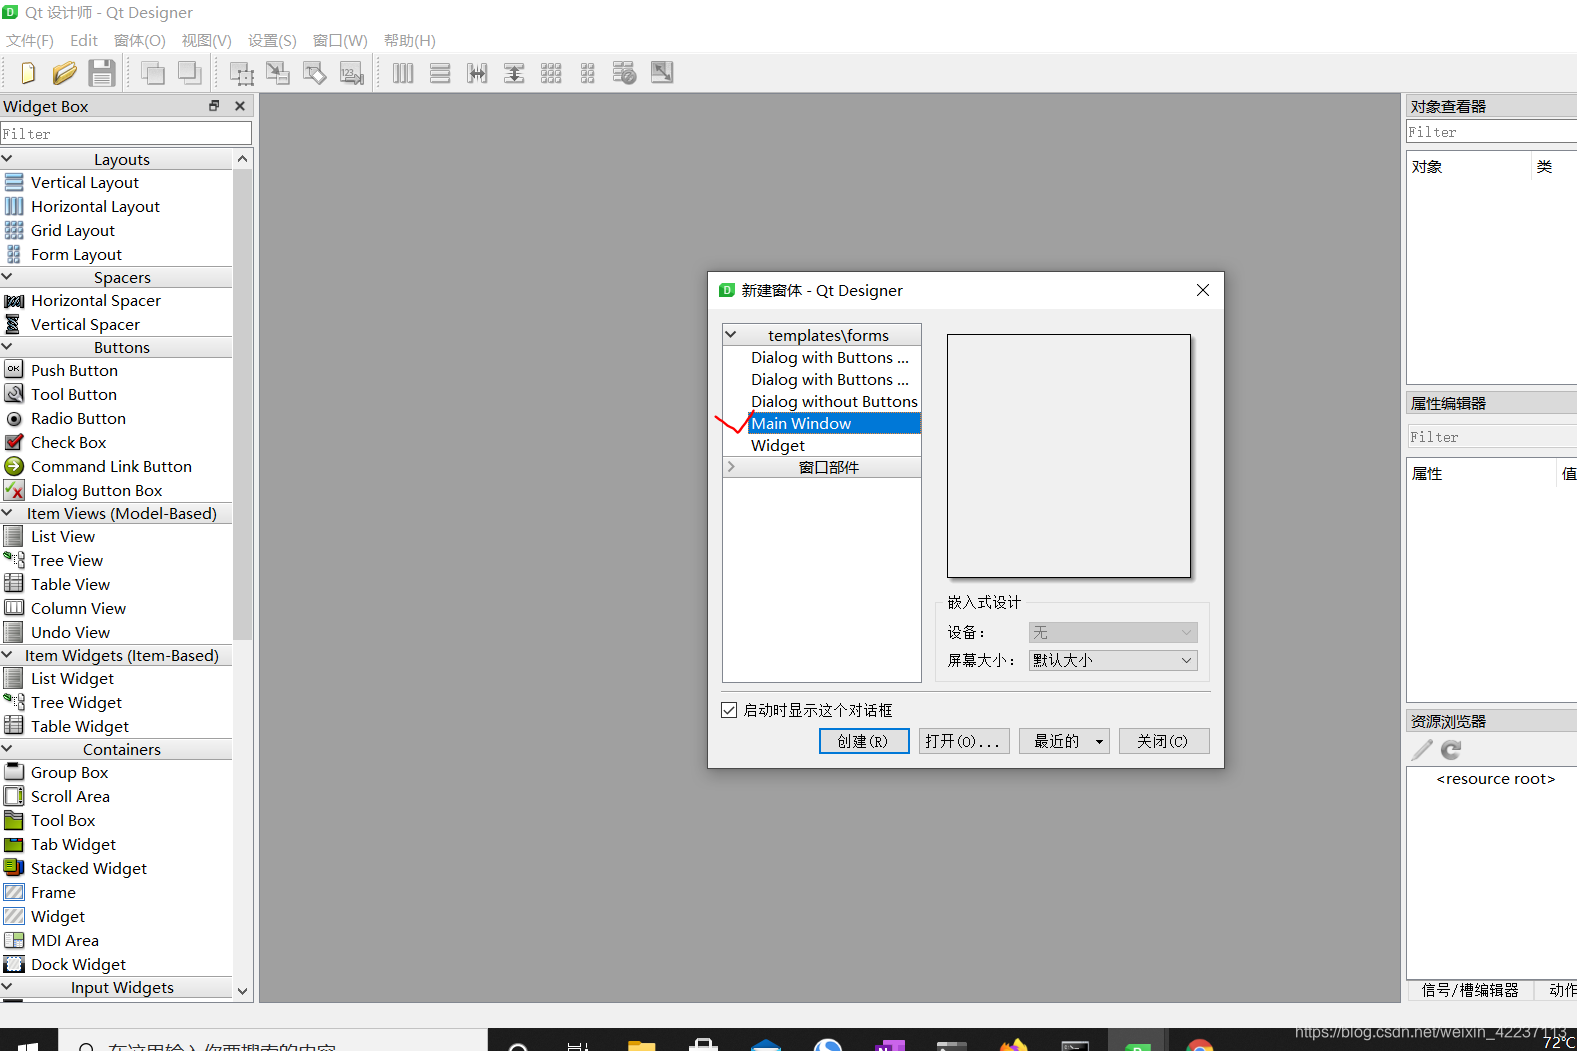Select the Edit Buddies mode icon
1577x1051 pixels.
tap(315, 73)
